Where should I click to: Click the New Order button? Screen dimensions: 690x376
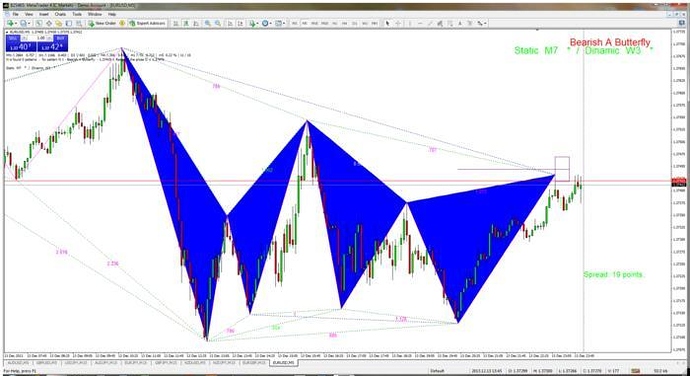point(103,23)
